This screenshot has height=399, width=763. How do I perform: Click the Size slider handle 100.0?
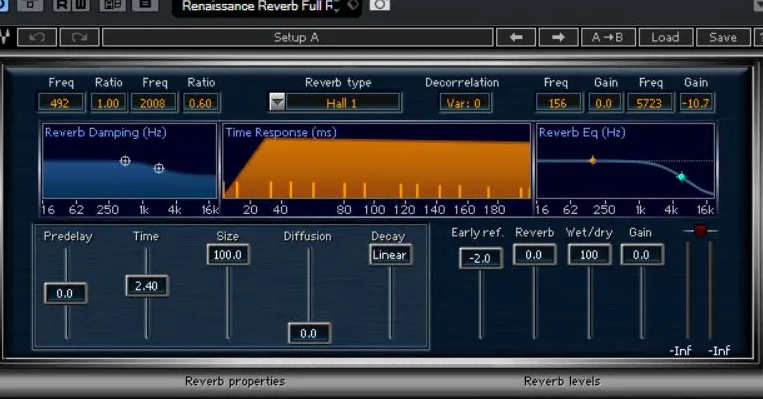tap(228, 254)
